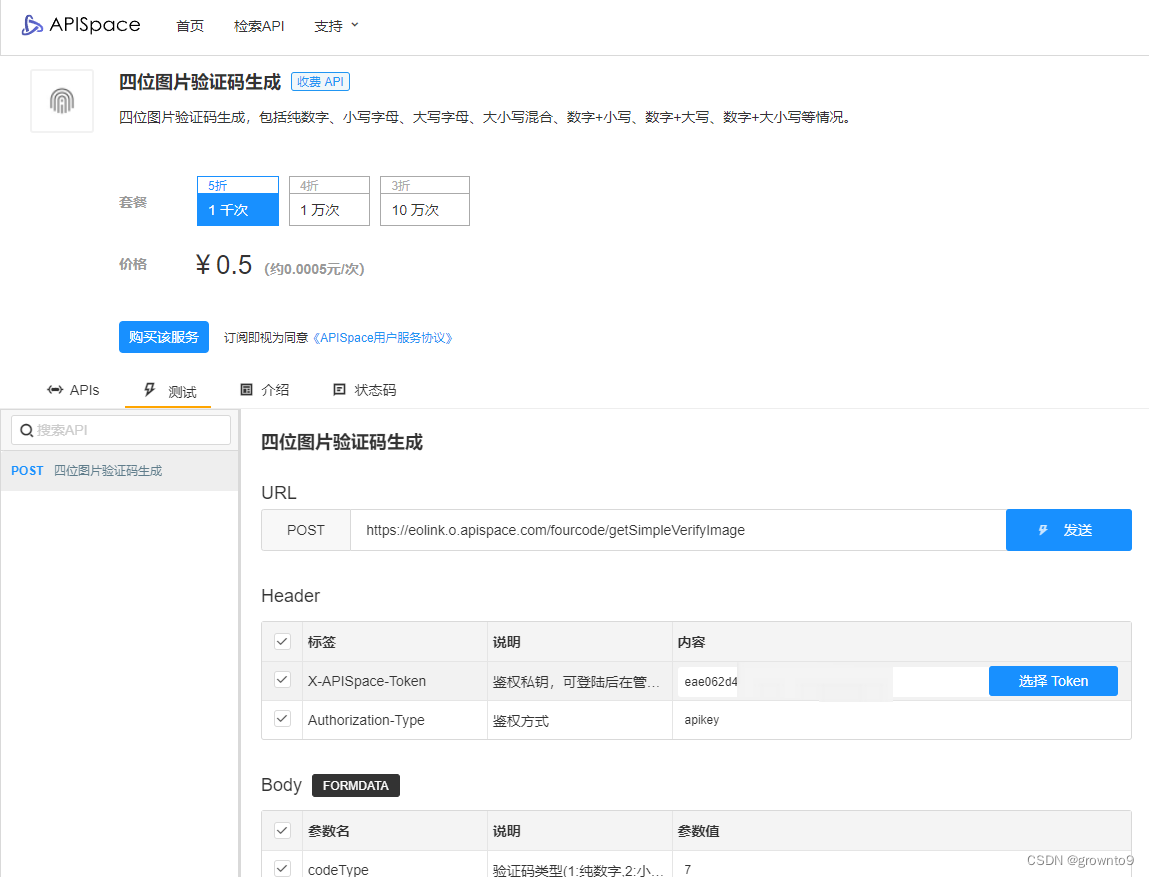Click the lightning icon on 发送 button
The width and height of the screenshot is (1149, 877).
click(1043, 530)
